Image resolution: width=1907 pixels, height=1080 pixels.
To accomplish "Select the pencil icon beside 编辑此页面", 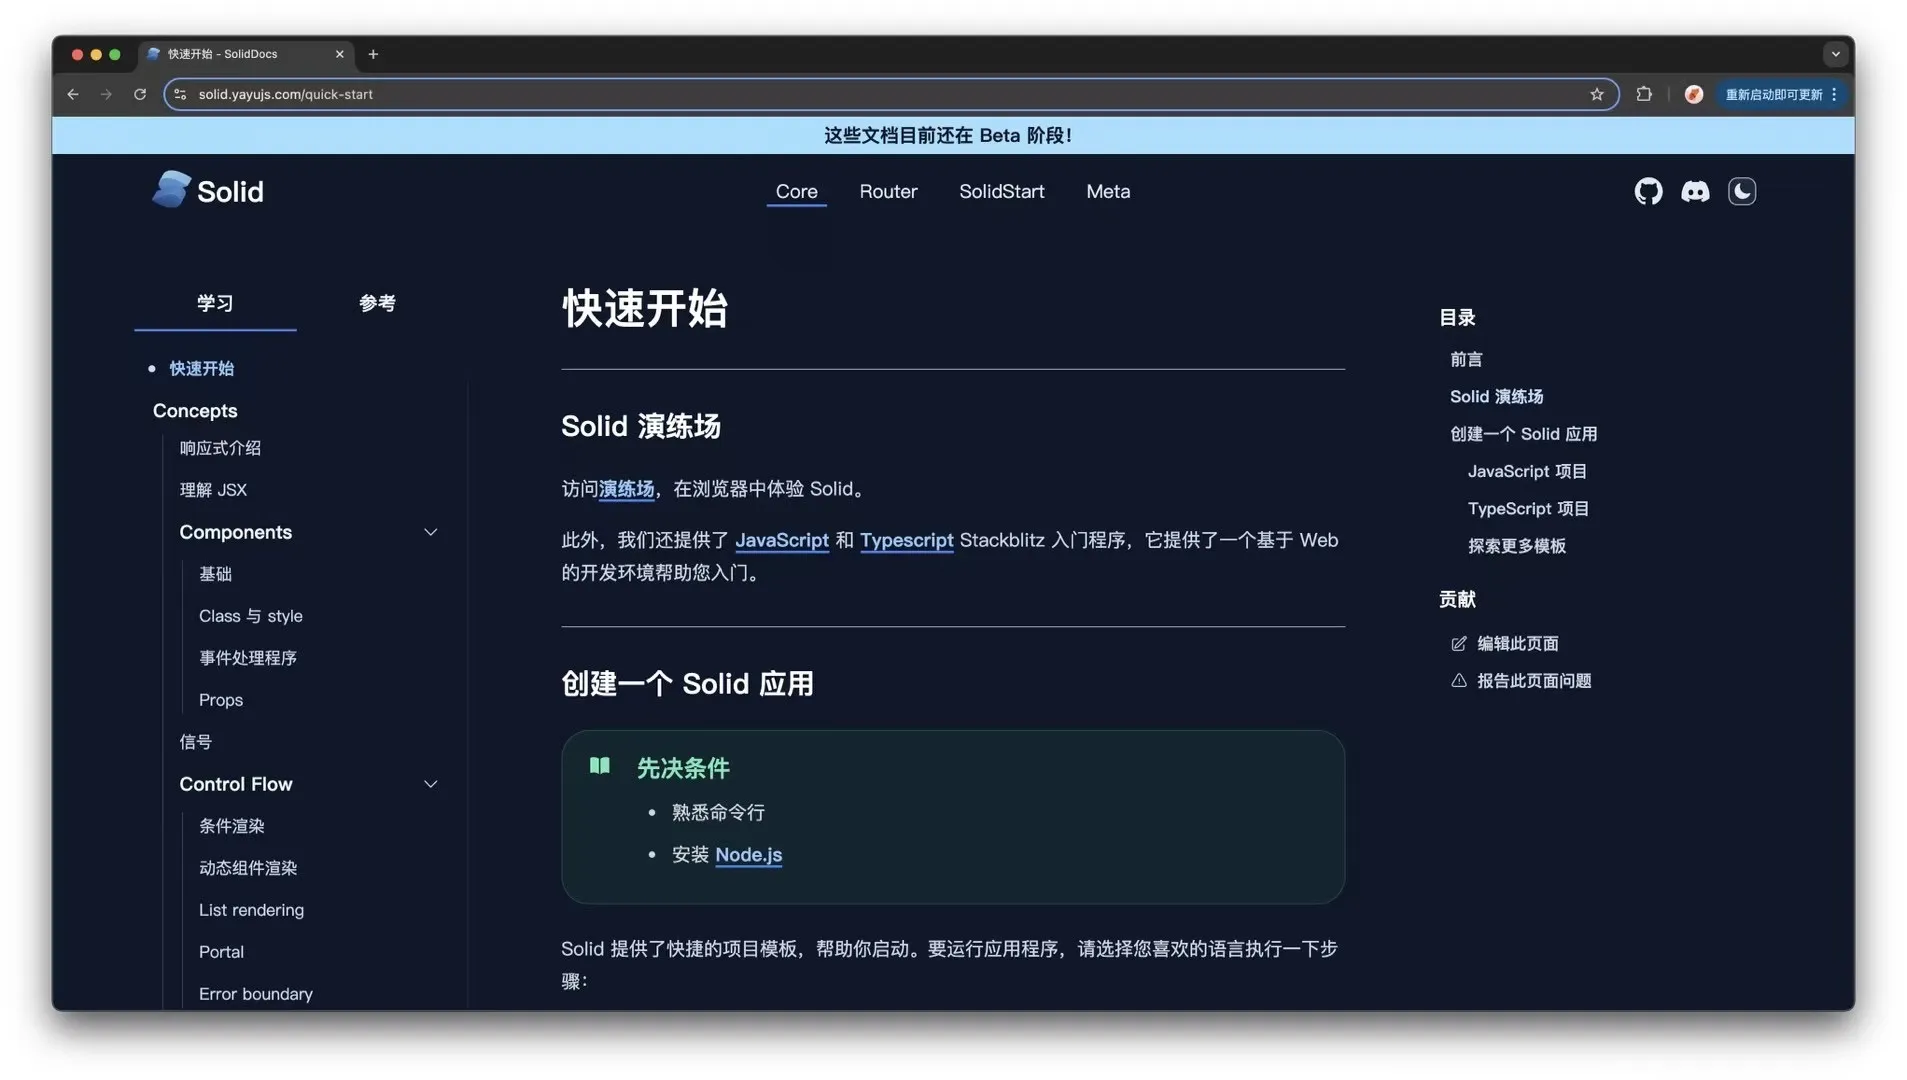I will tap(1458, 643).
